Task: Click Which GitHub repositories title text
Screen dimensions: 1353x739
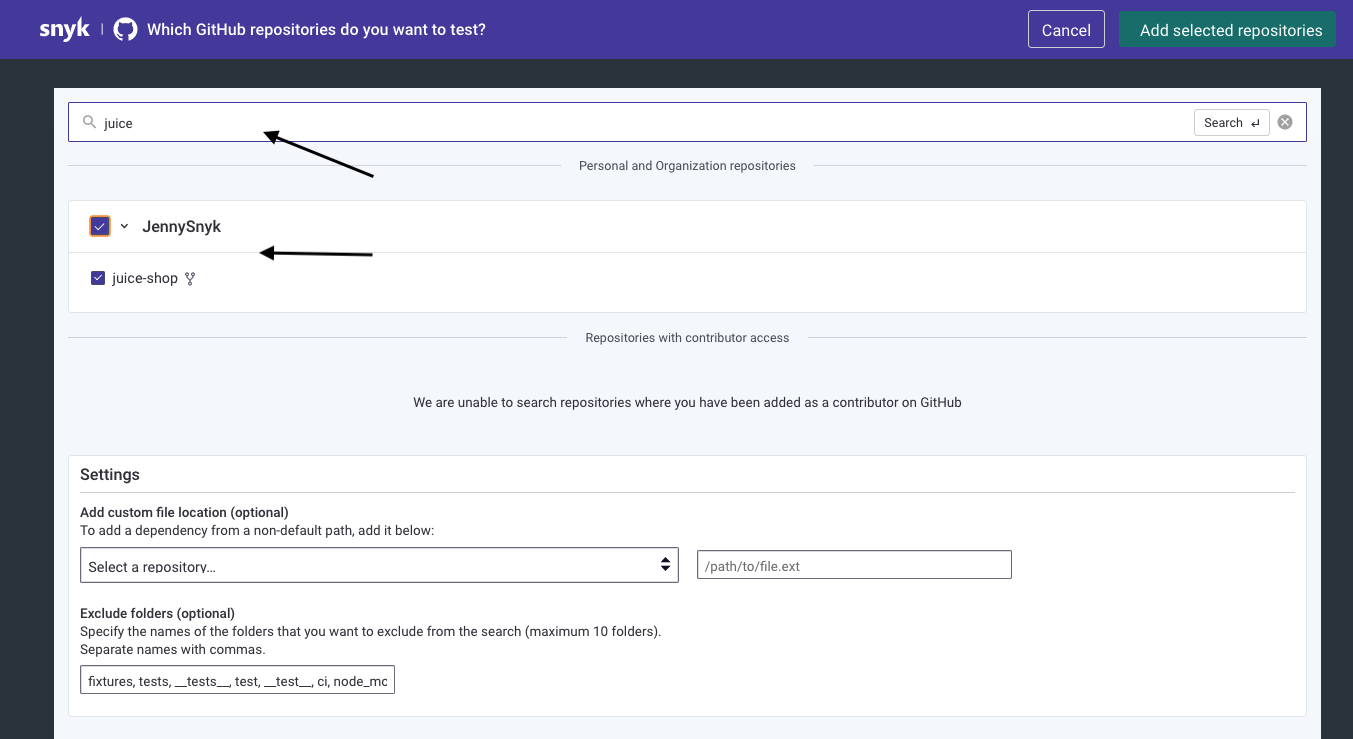Action: pyautogui.click(x=316, y=30)
